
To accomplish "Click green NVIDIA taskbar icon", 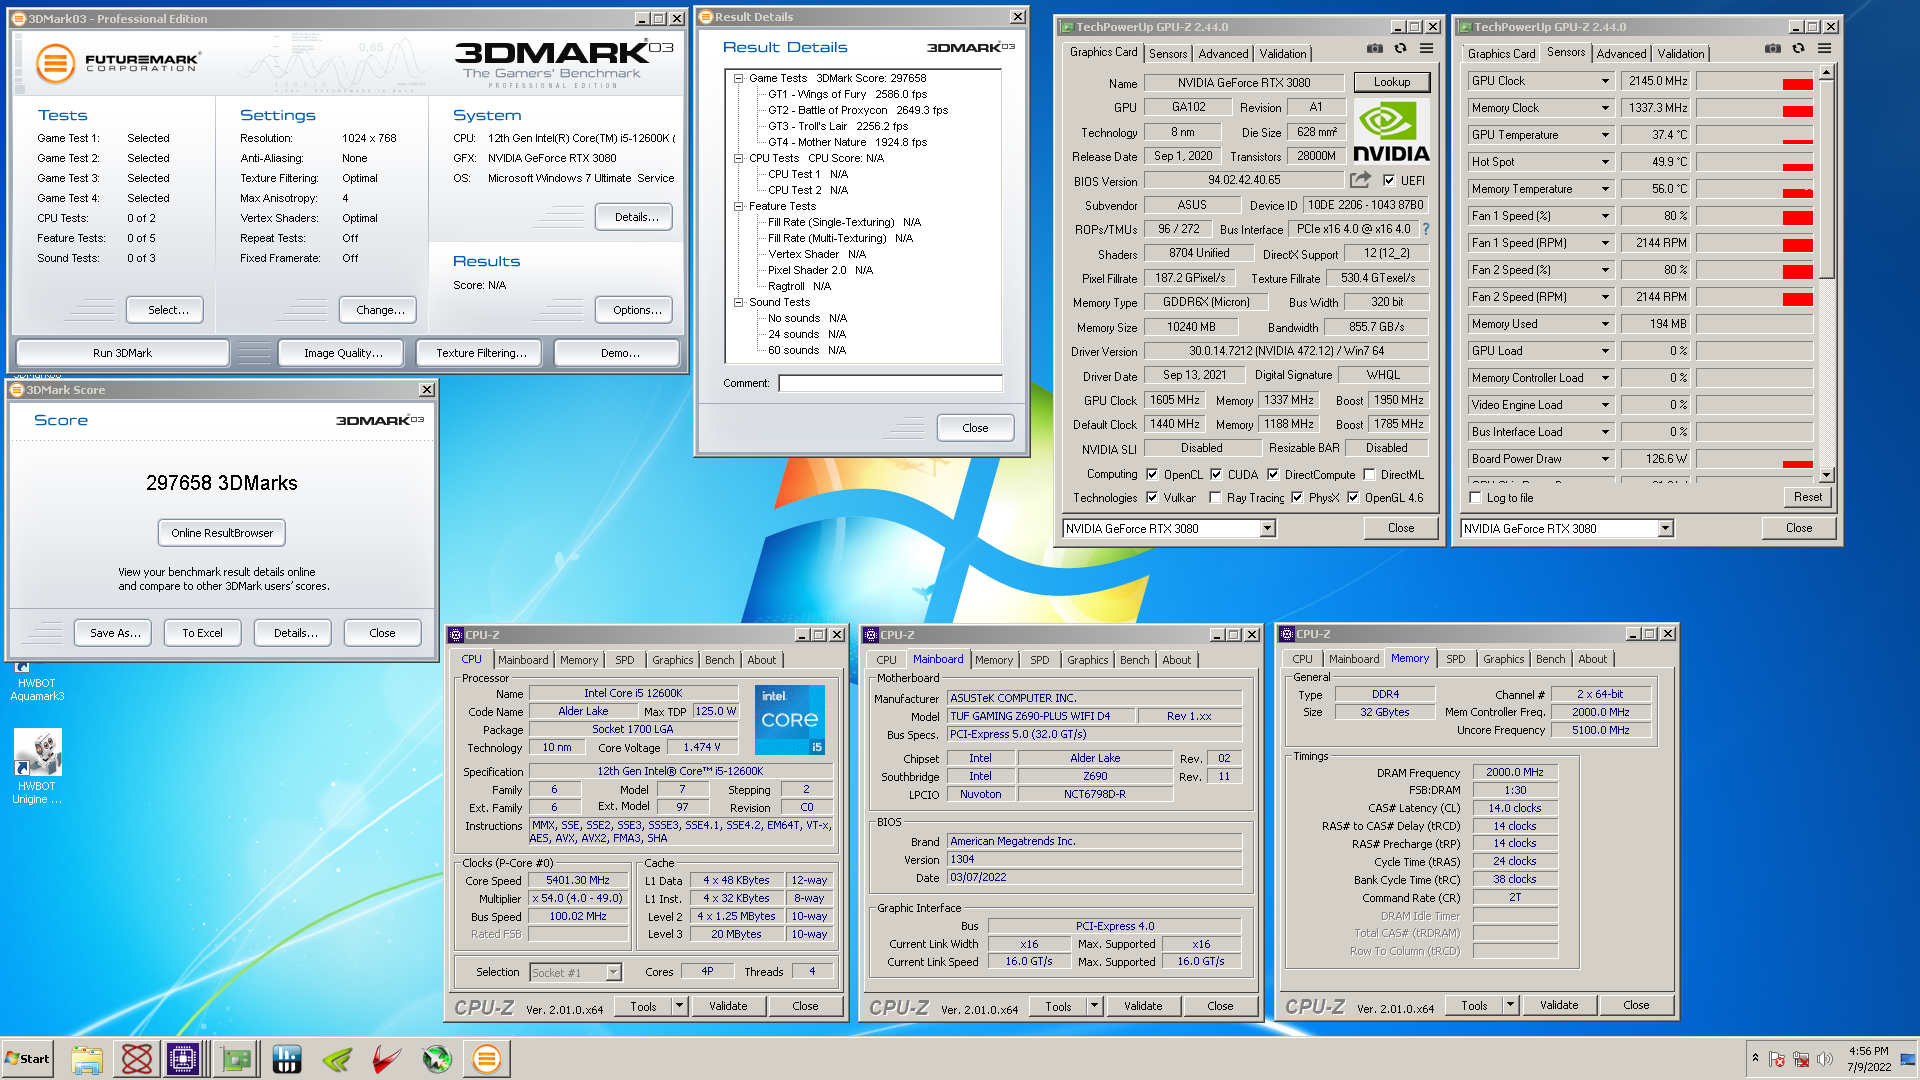I will click(x=337, y=1059).
